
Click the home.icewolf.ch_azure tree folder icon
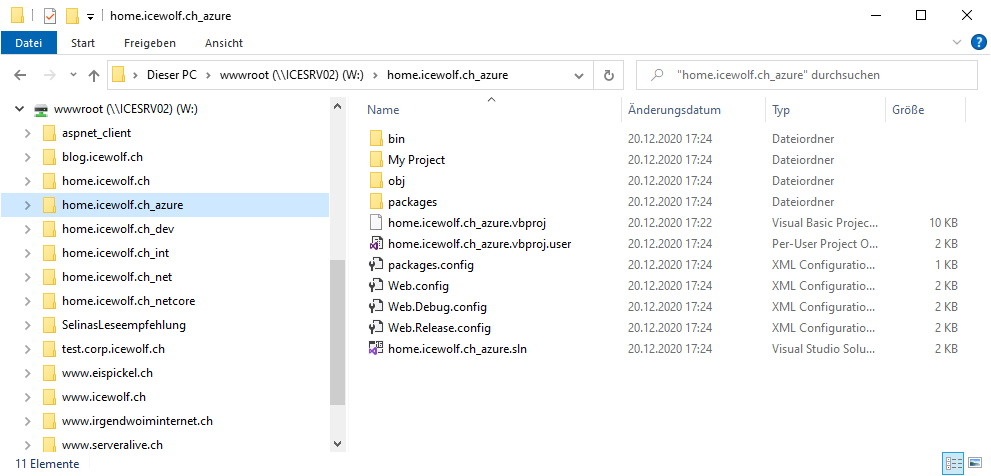(x=50, y=205)
